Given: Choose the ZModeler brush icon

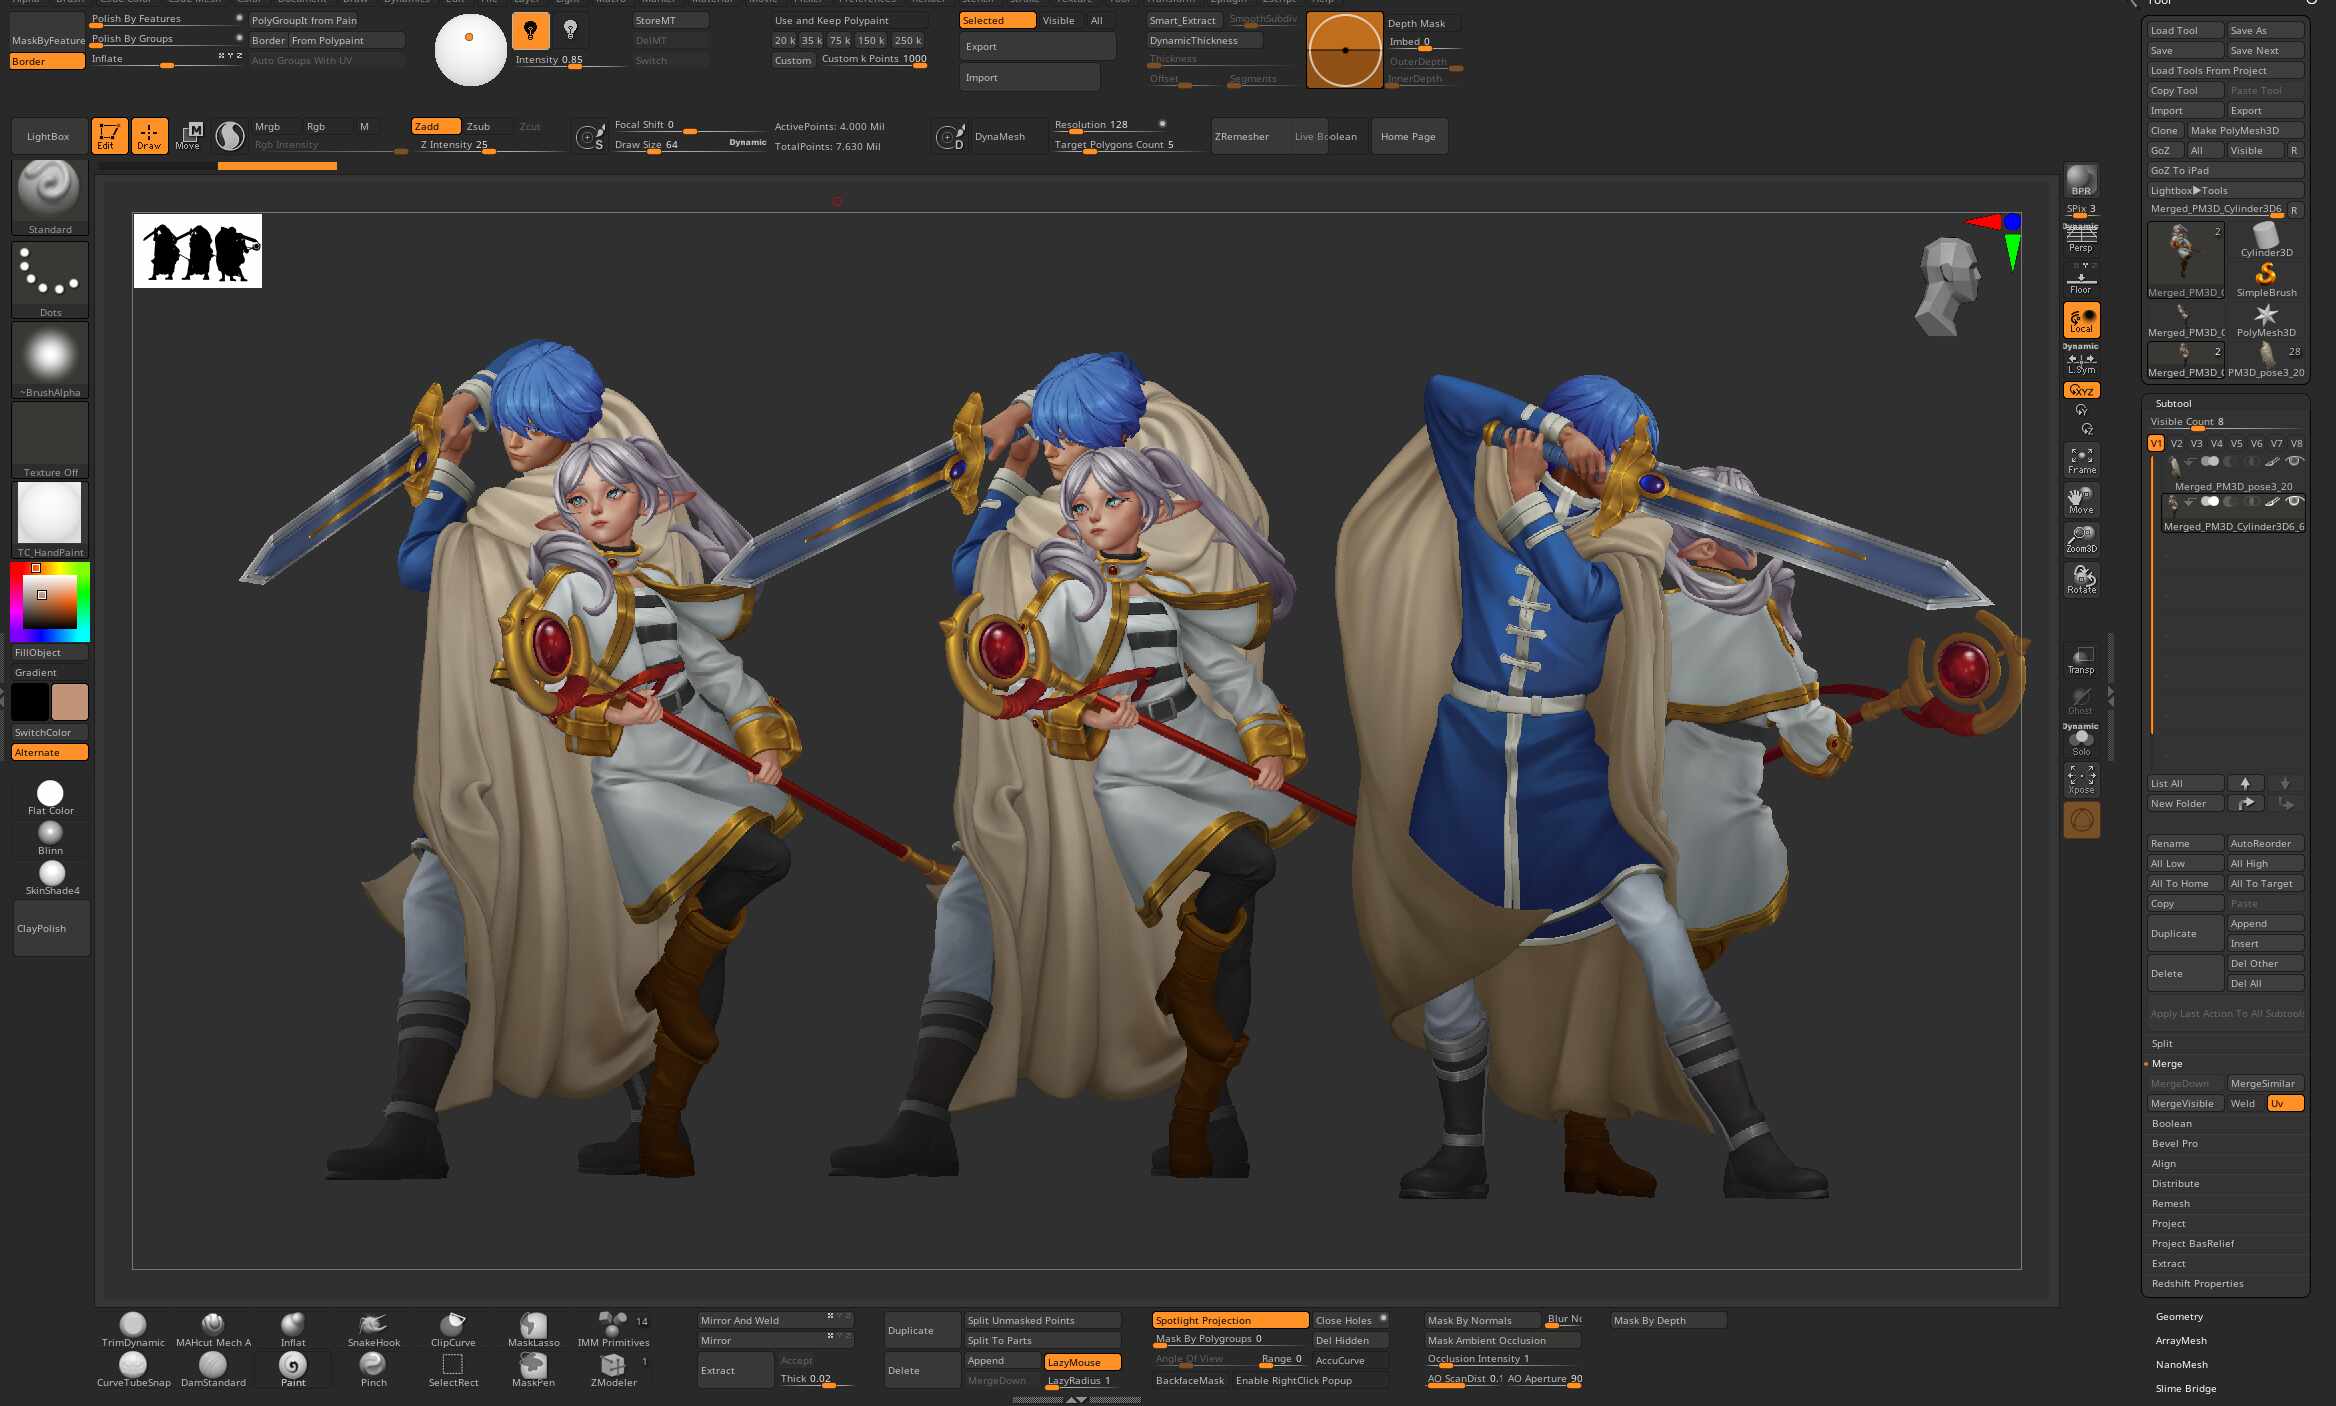Looking at the screenshot, I should tap(613, 1368).
